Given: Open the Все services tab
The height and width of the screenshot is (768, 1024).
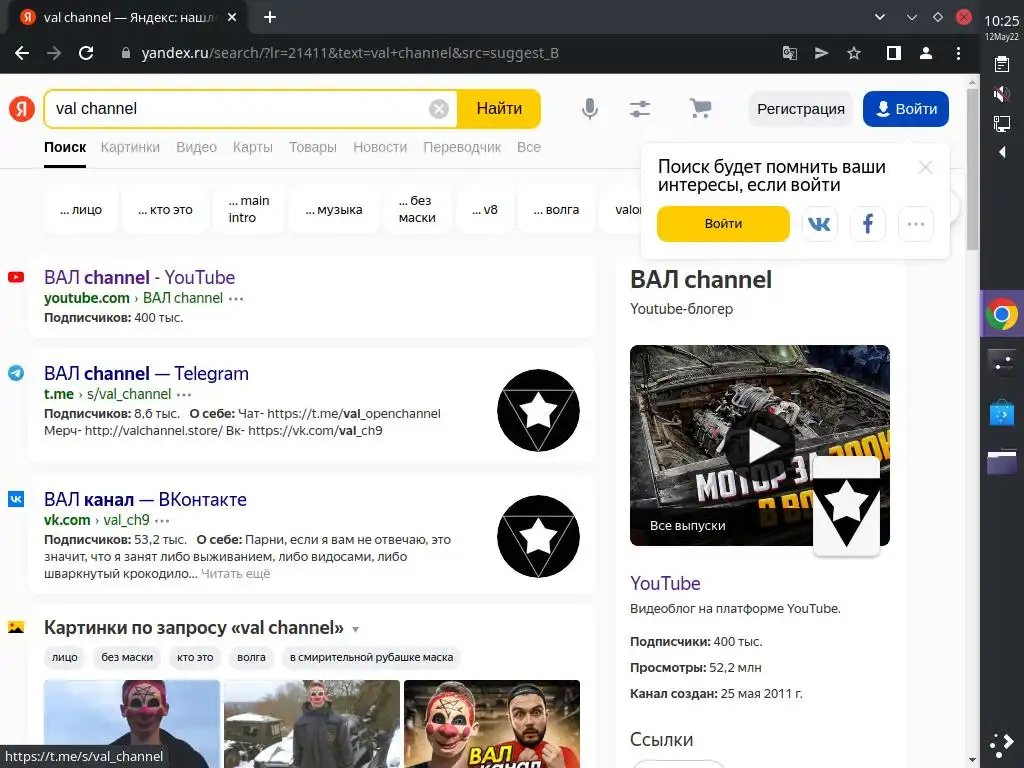Looking at the screenshot, I should tap(529, 147).
